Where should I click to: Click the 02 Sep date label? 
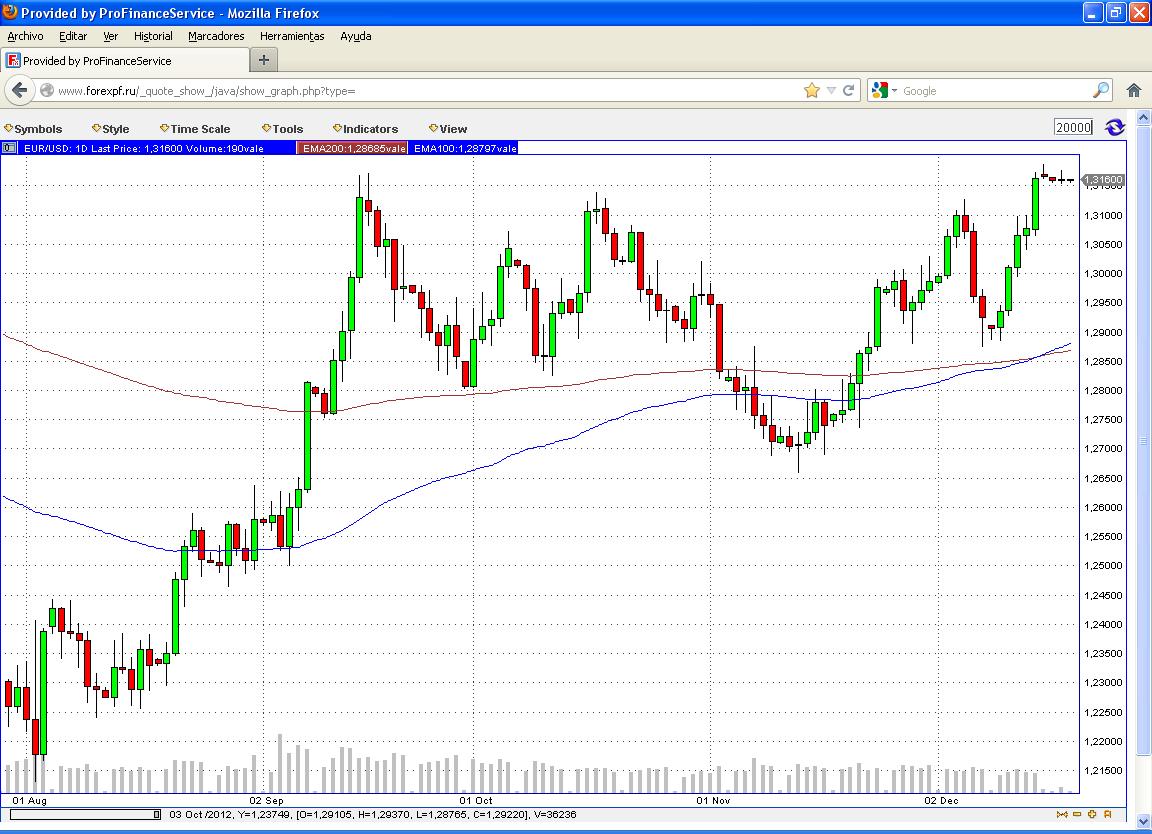click(x=266, y=800)
